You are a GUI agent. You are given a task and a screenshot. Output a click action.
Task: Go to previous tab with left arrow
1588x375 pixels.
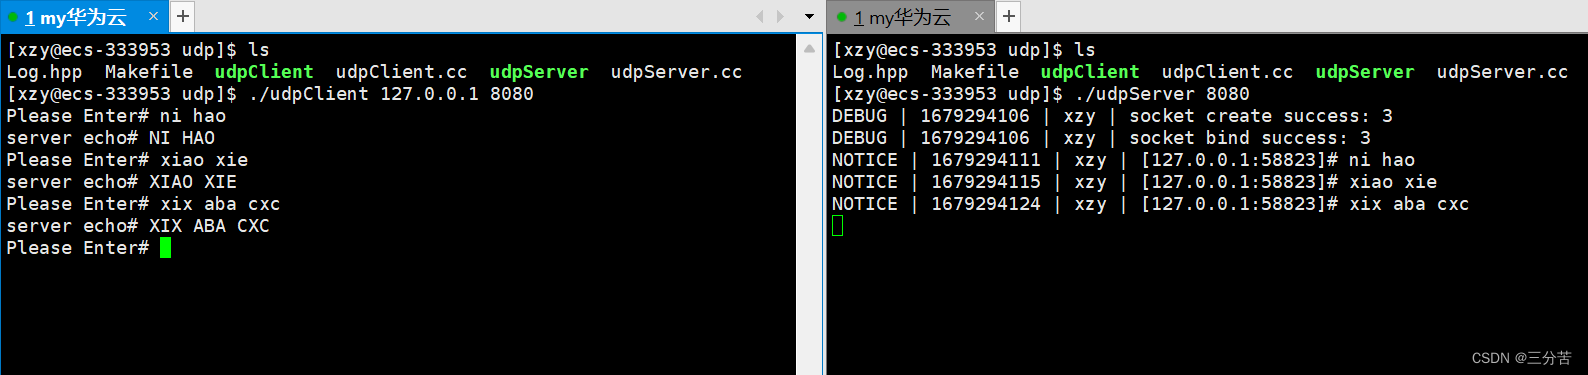click(x=760, y=16)
